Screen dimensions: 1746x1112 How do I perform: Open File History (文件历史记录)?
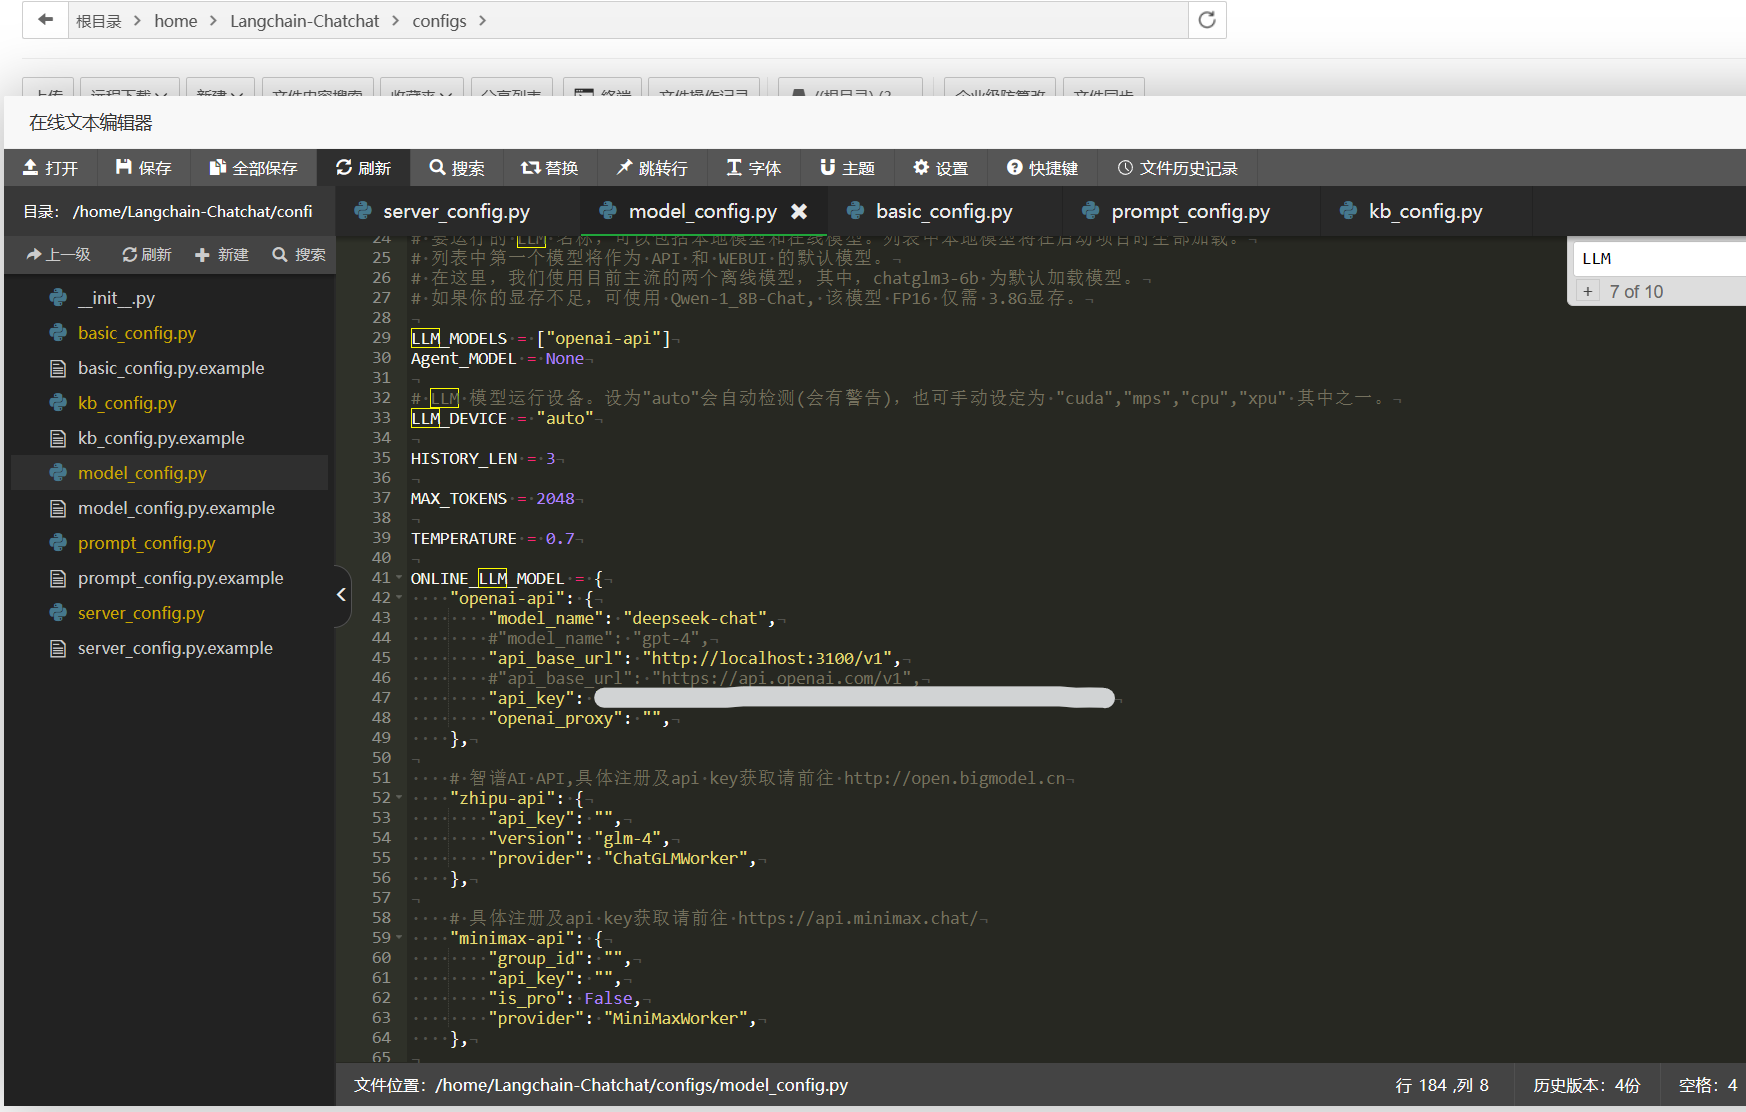click(x=1177, y=168)
